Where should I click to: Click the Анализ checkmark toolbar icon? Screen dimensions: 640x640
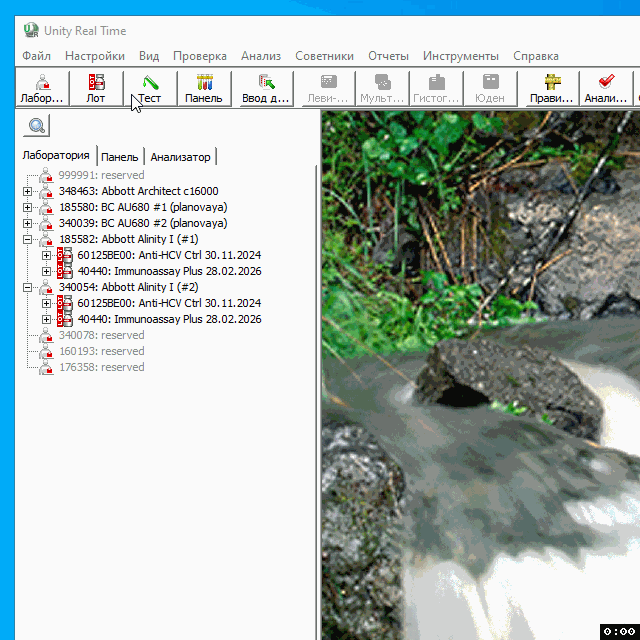pos(606,88)
